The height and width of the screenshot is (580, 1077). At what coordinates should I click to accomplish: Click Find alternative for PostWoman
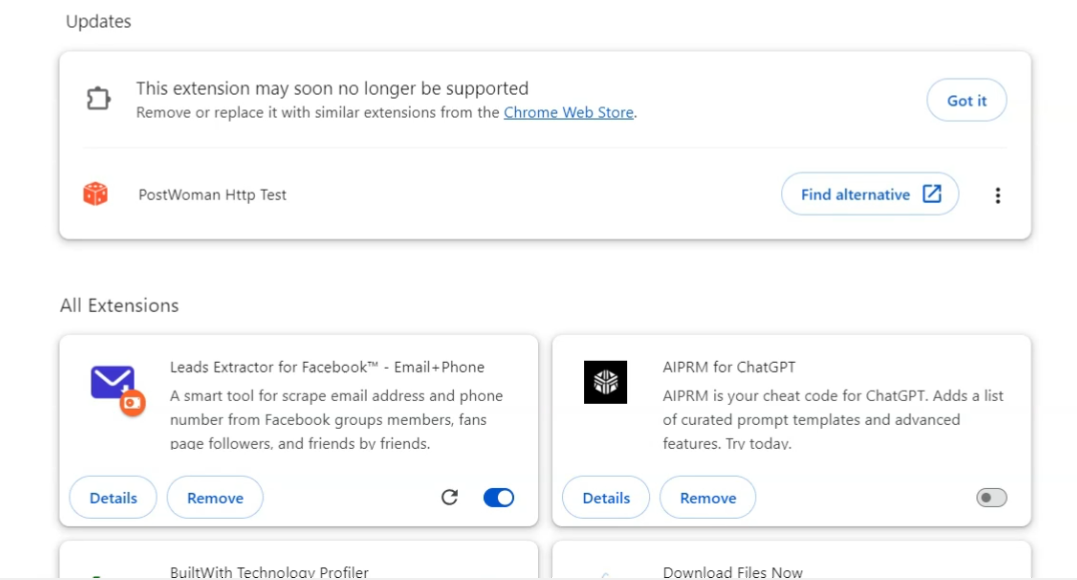869,194
